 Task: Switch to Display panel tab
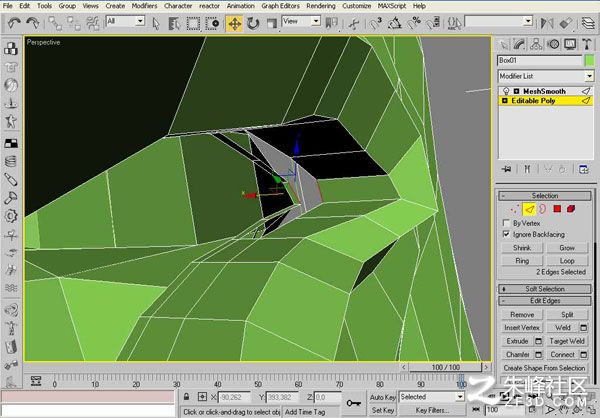pyautogui.click(x=570, y=45)
